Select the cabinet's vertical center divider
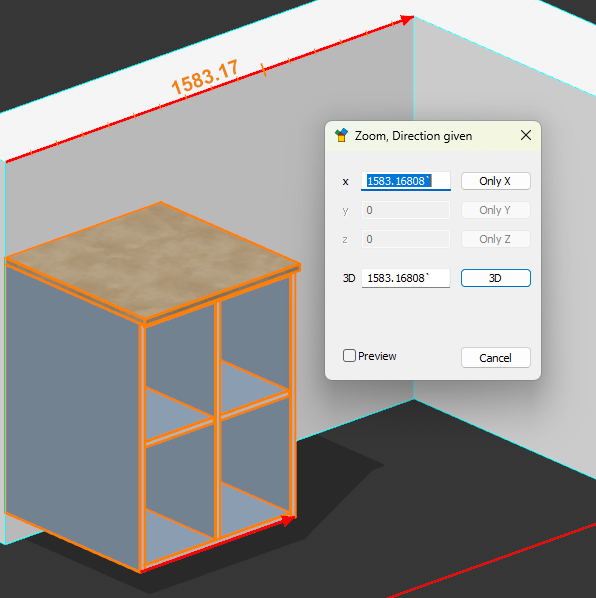 coord(217,420)
